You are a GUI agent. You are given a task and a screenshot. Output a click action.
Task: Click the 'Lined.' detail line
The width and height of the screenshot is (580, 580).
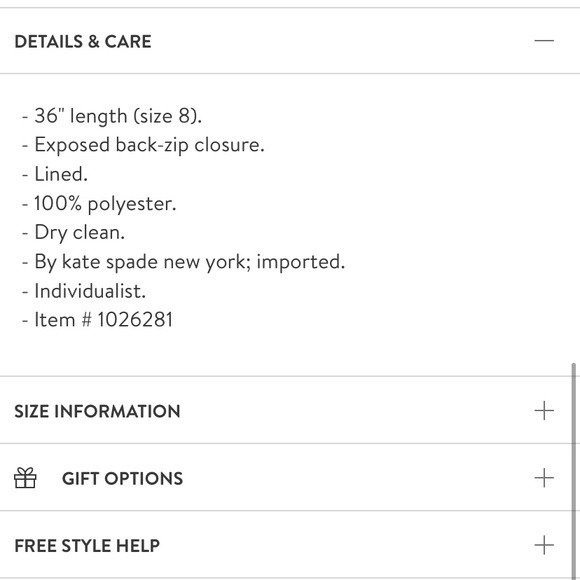pos(61,174)
